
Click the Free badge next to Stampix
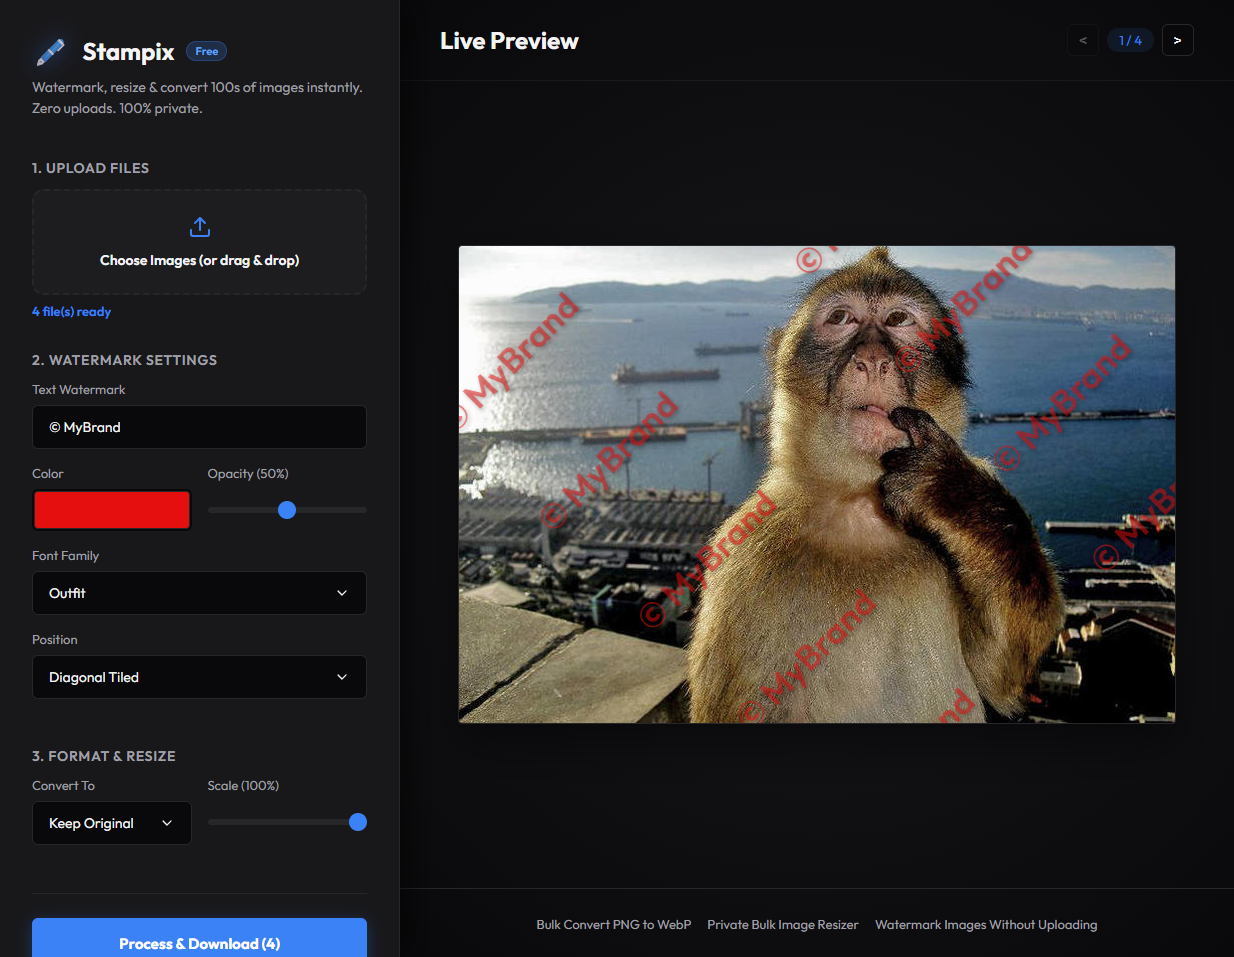(x=206, y=50)
